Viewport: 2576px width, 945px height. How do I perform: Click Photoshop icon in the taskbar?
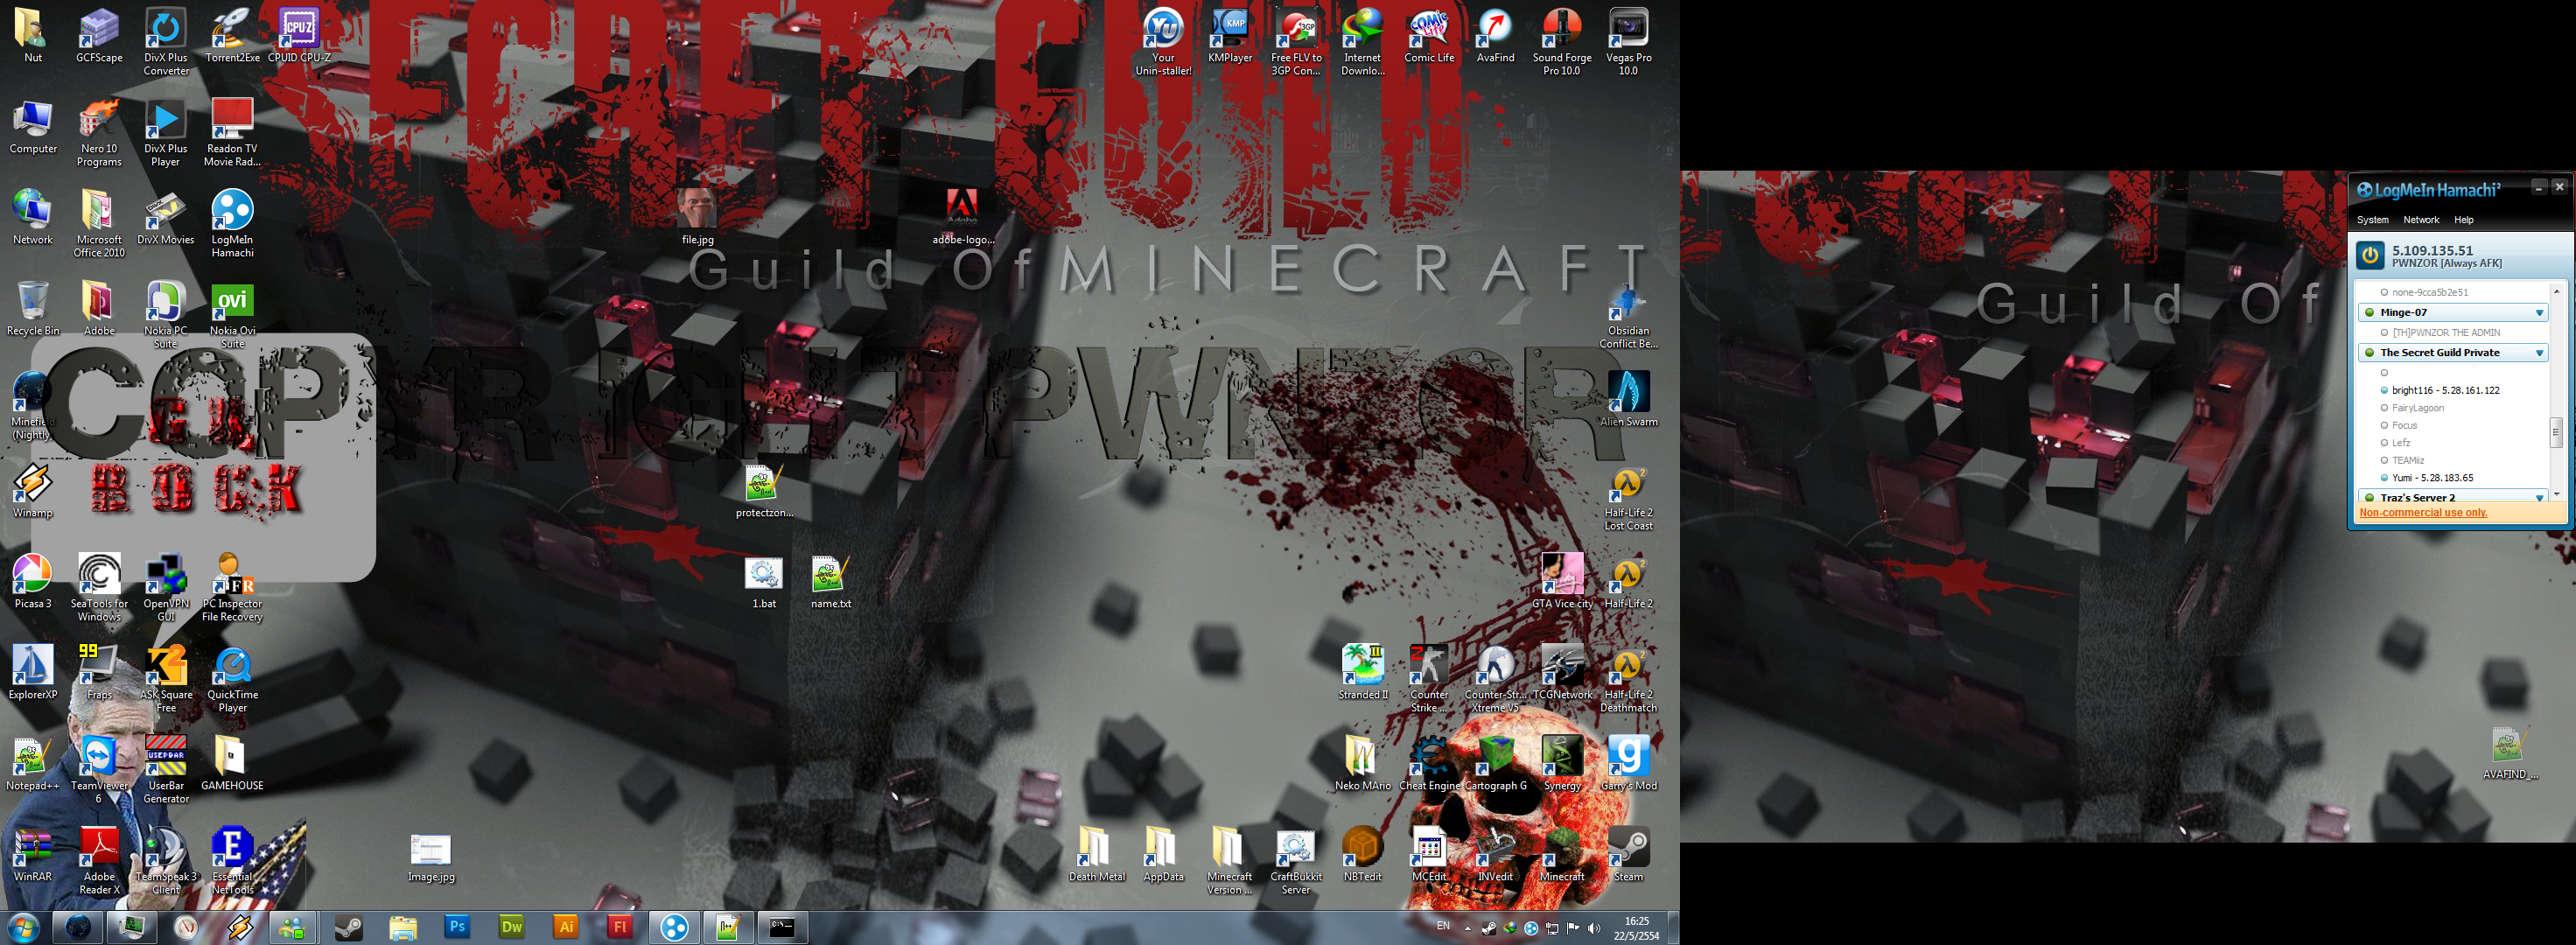tap(457, 927)
